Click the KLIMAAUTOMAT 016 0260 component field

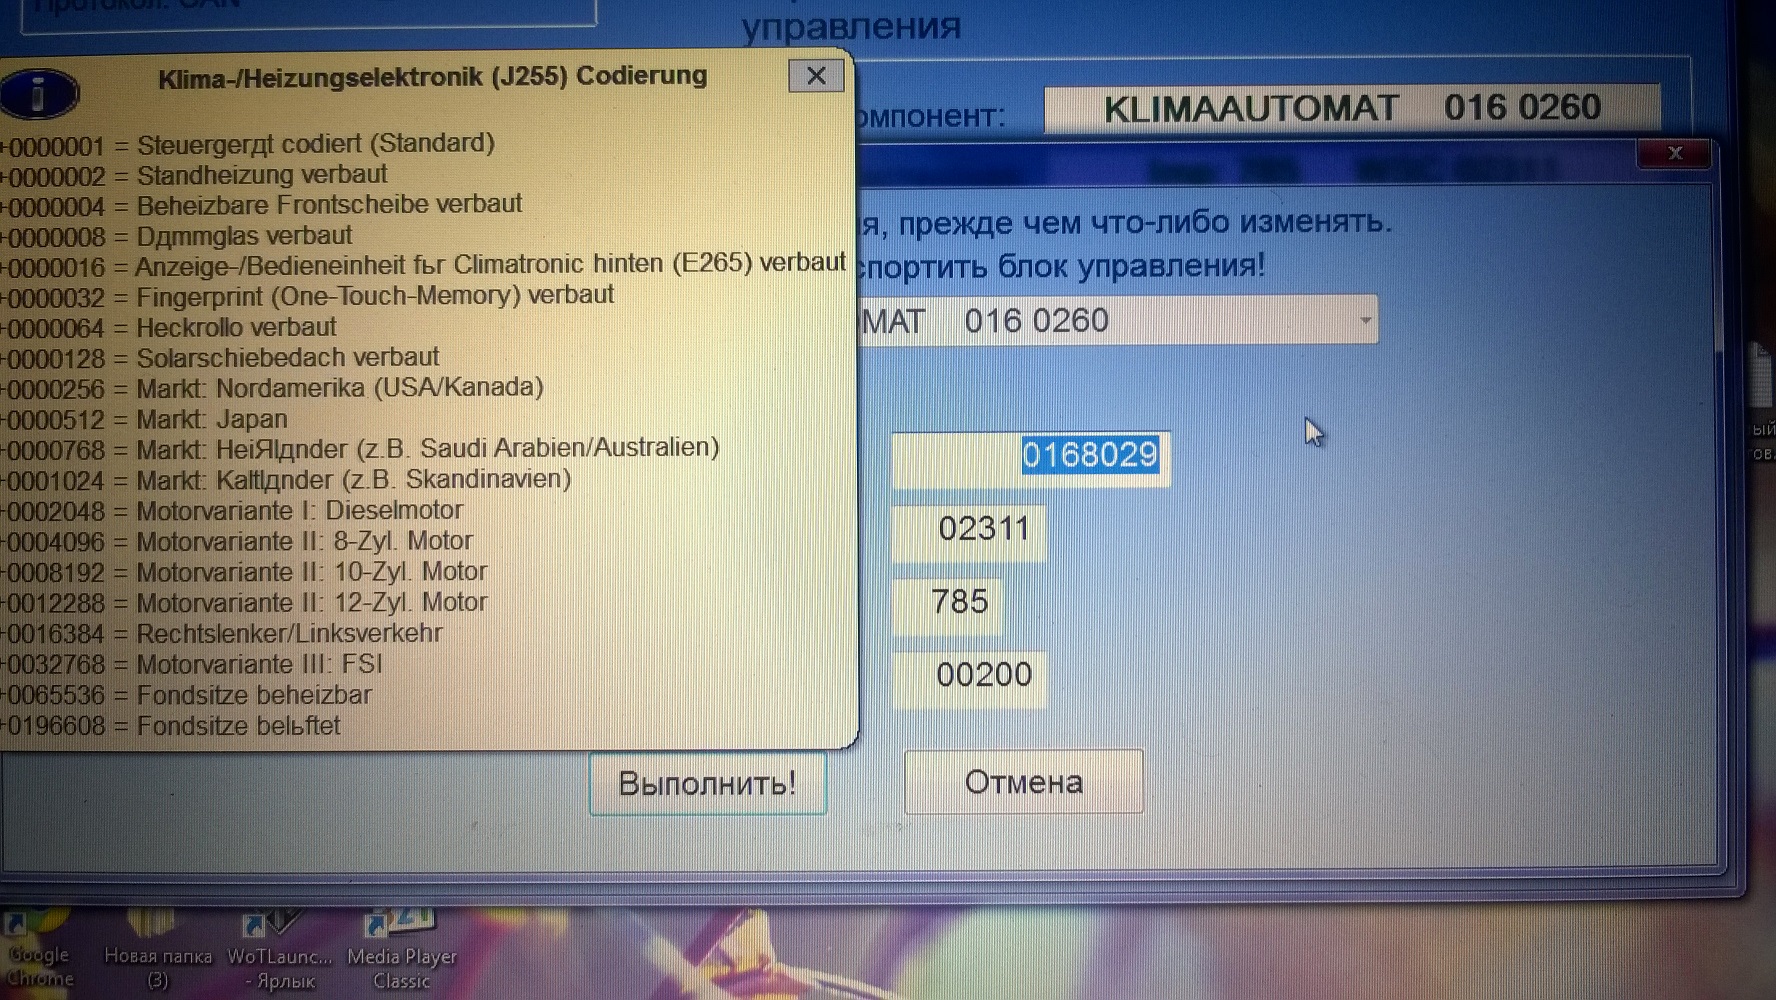(1351, 108)
